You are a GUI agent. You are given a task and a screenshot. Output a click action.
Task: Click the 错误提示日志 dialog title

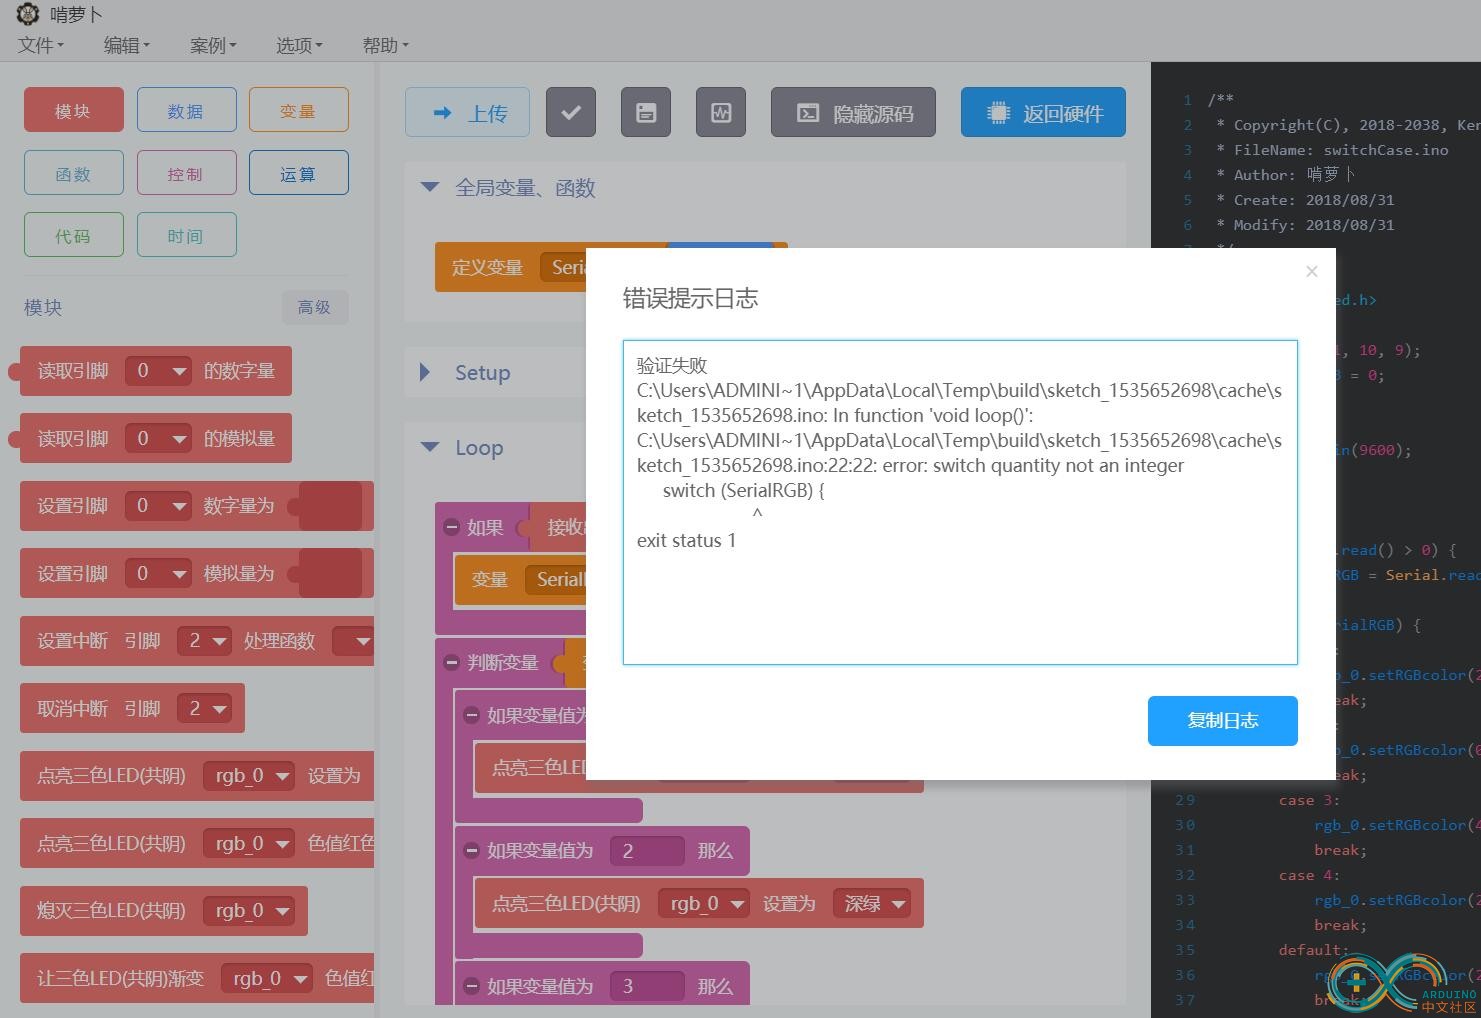tap(690, 298)
